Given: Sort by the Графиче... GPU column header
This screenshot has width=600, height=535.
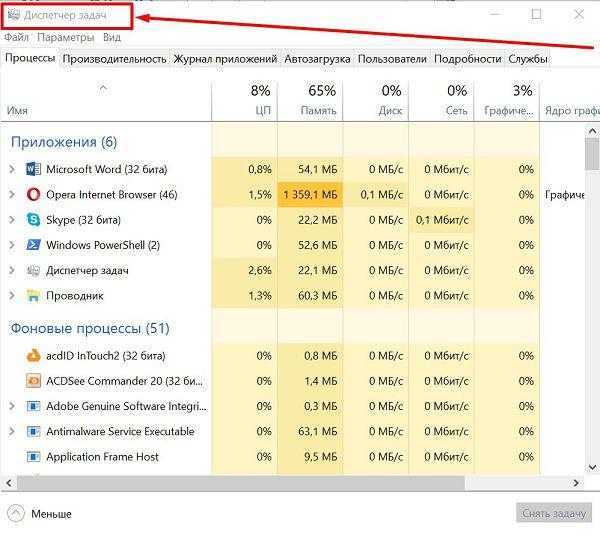Looking at the screenshot, I should point(507,101).
